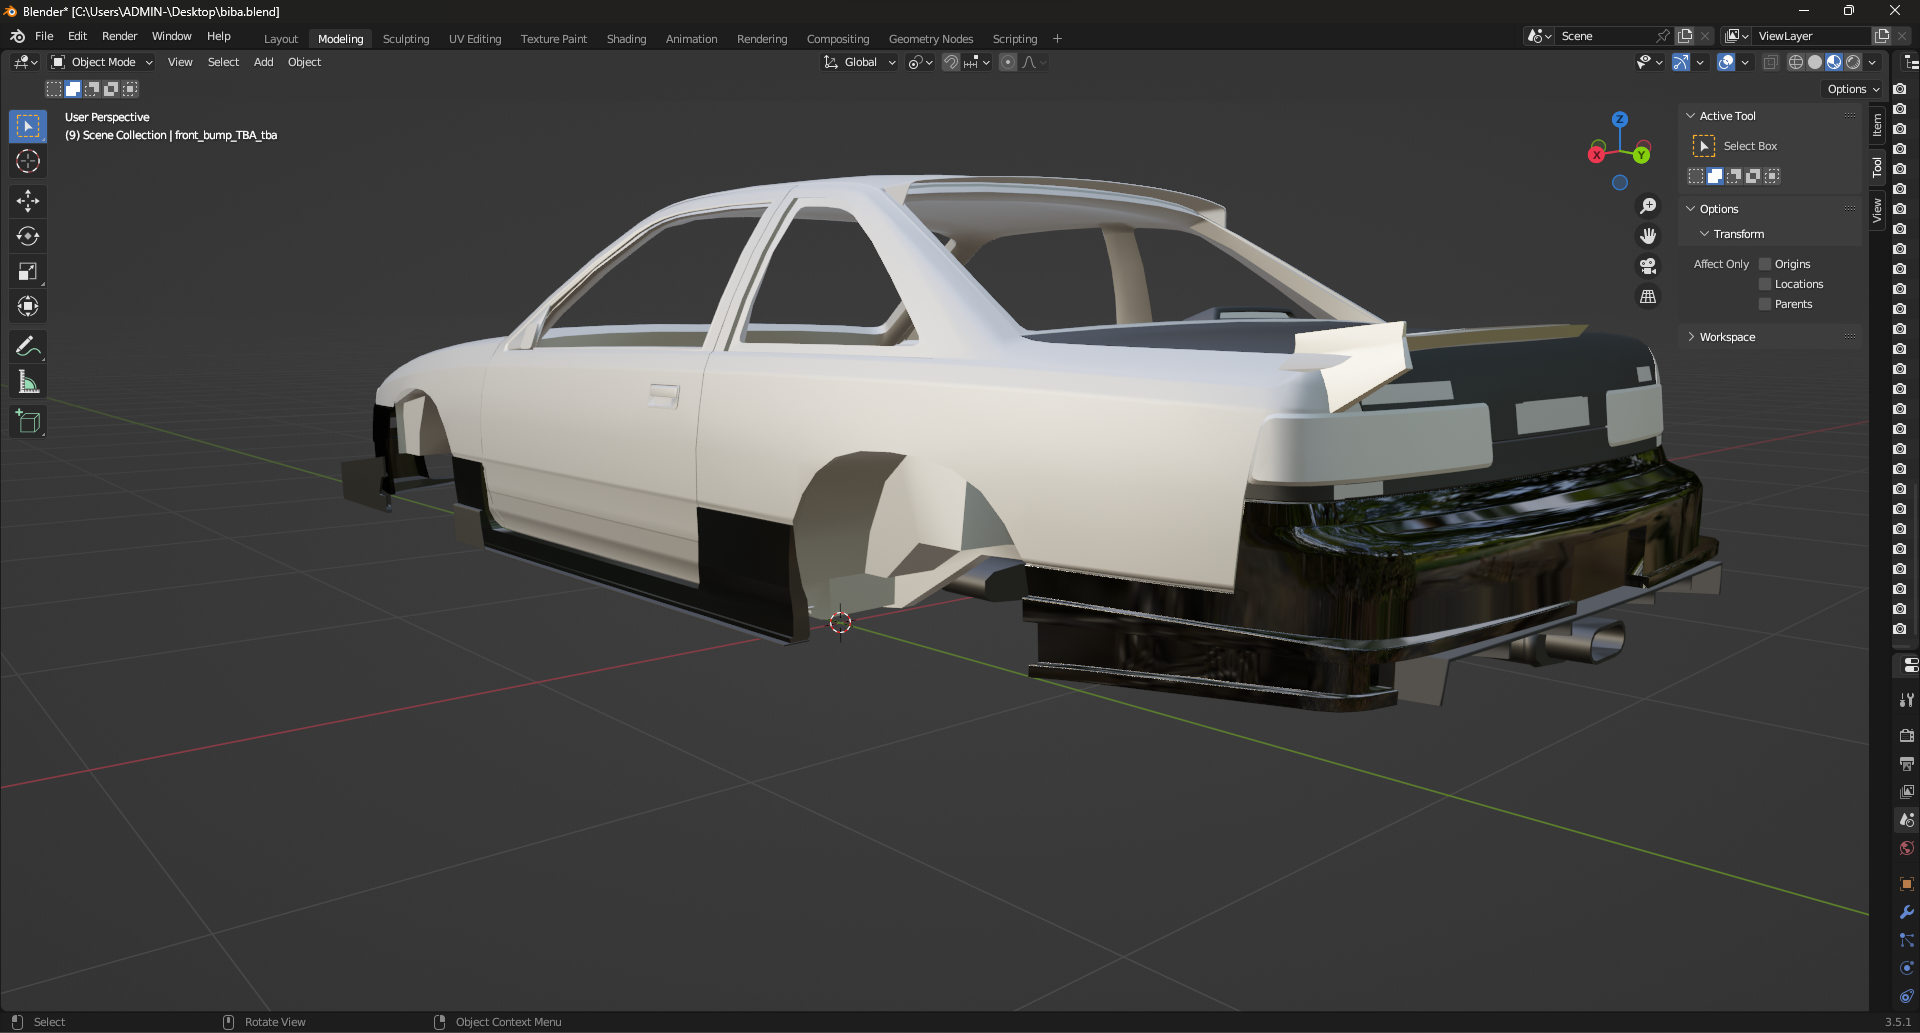
Task: Toggle proportional editing button
Action: [x=1008, y=62]
